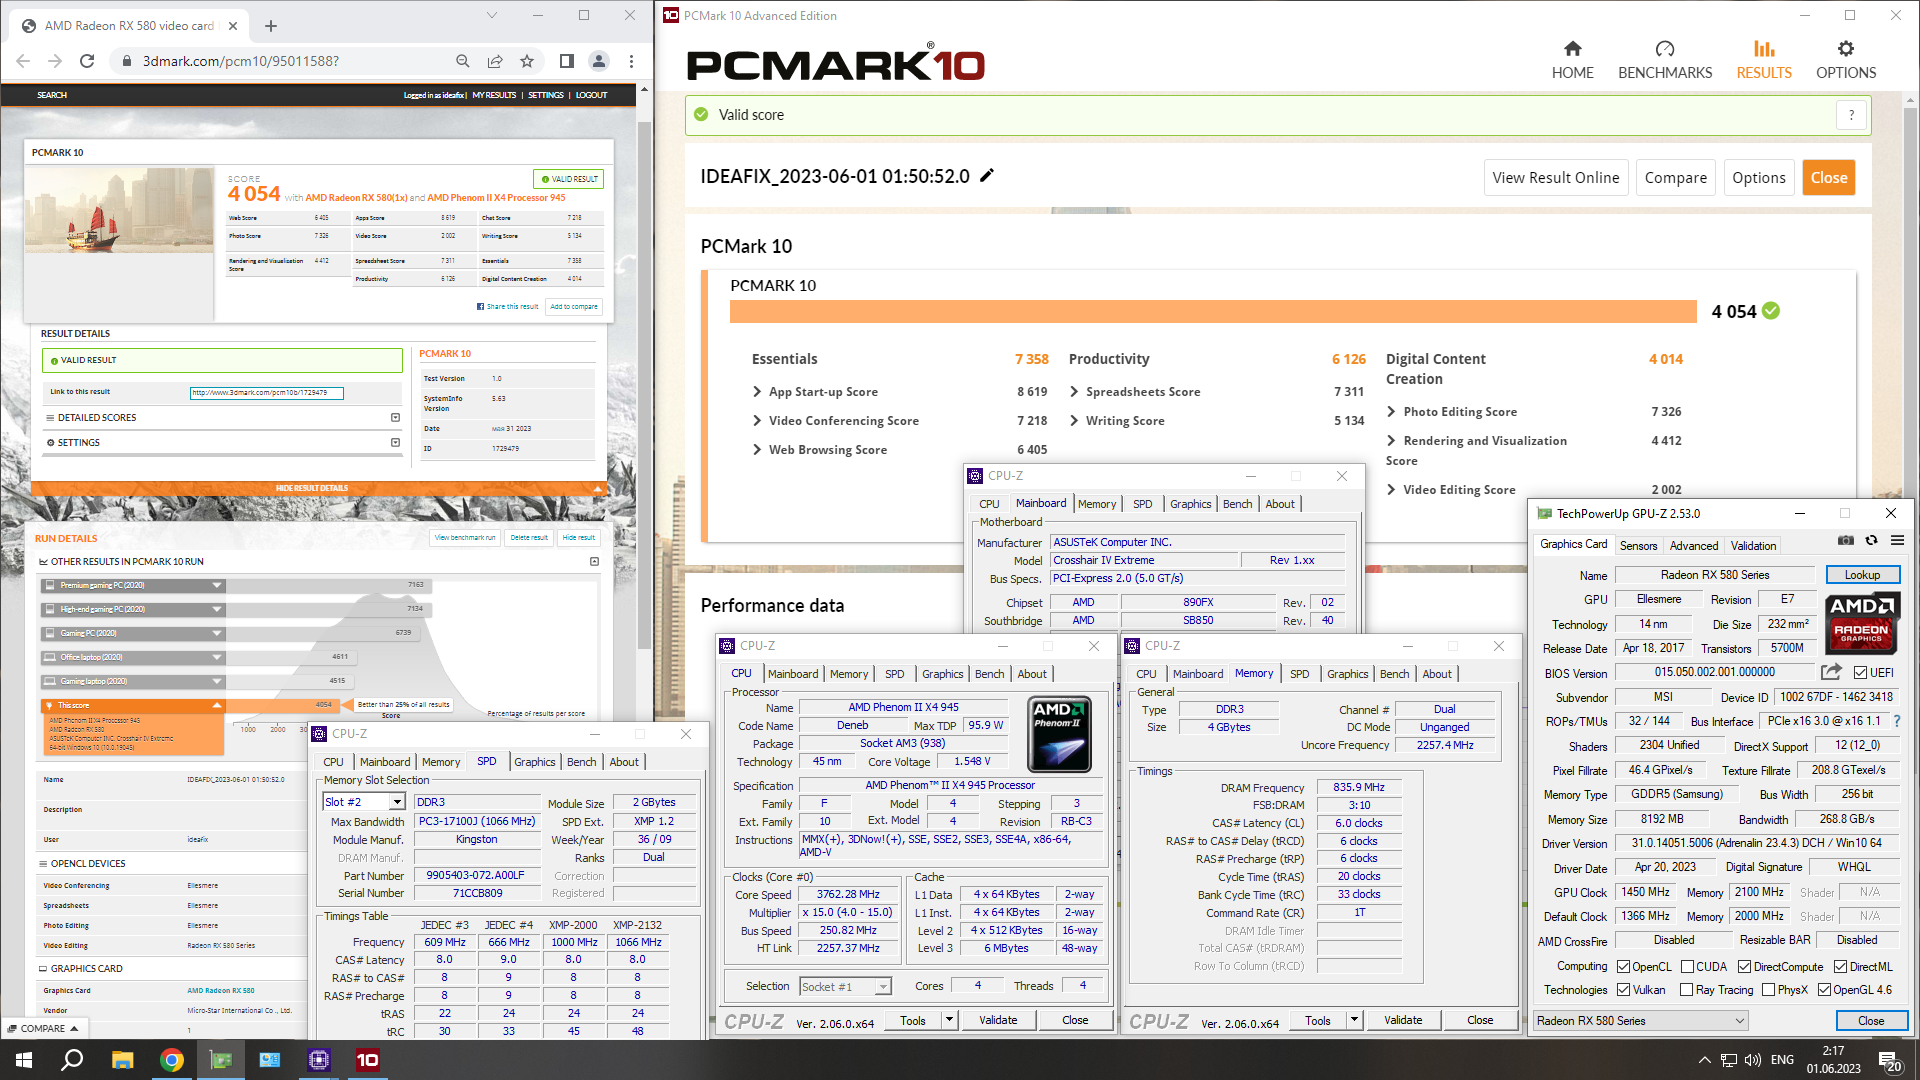Click the PCMark 10 sailing ship thumbnail
Viewport: 1920px width, 1080px height.
[119, 208]
